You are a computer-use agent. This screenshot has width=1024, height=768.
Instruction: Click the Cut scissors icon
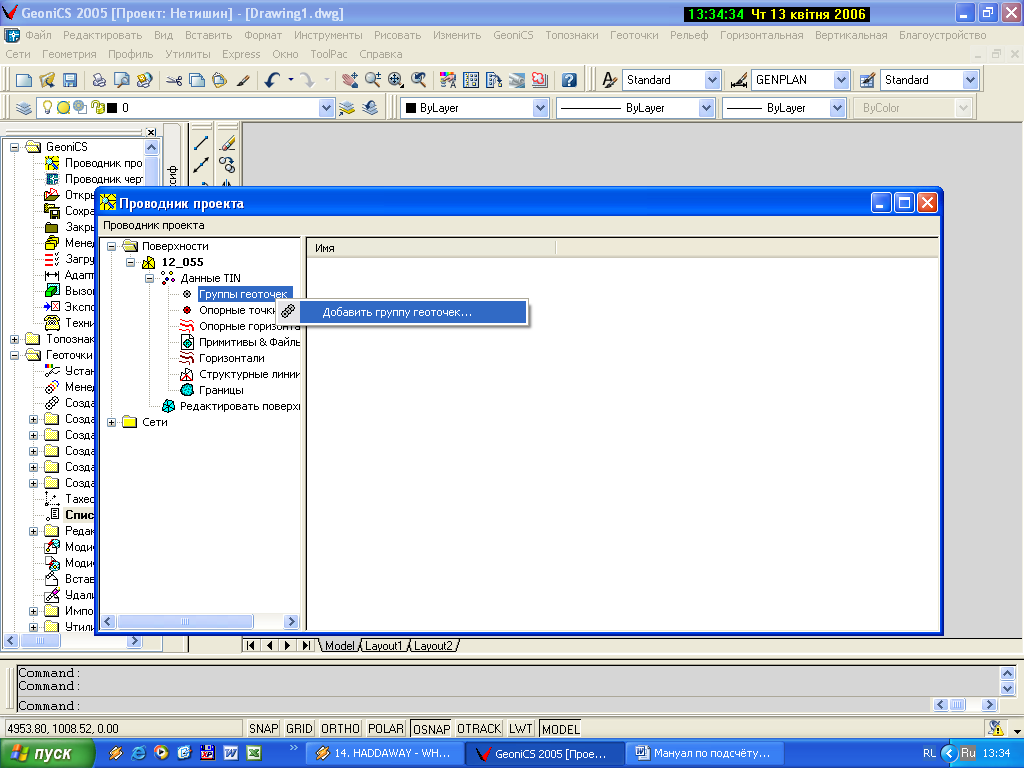point(174,80)
